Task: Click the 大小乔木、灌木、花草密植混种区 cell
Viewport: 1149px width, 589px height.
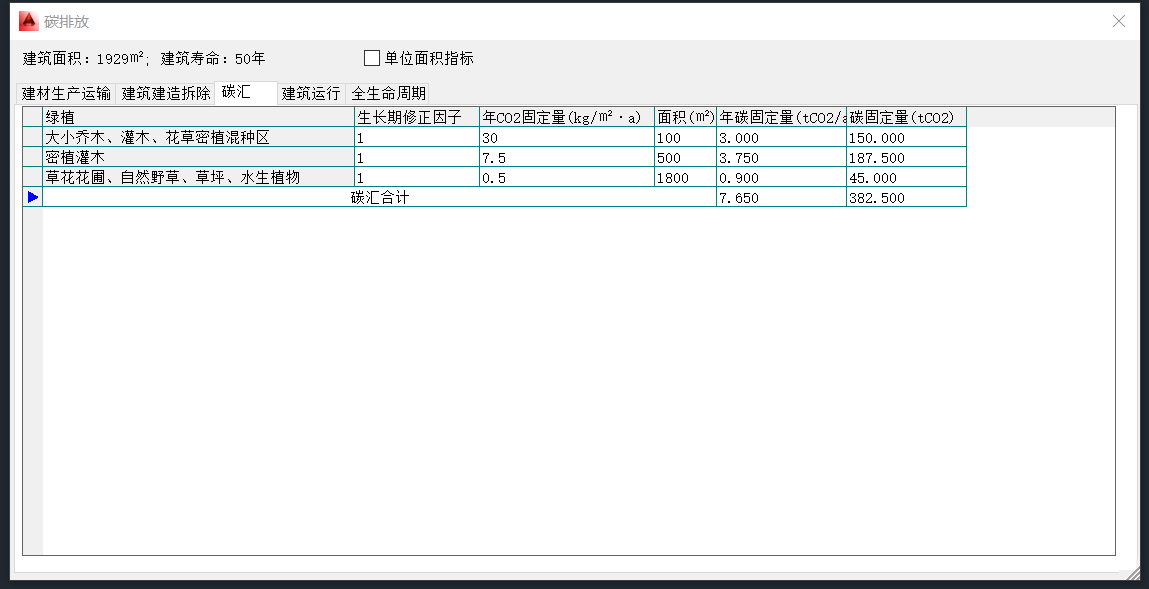Action: click(198, 138)
